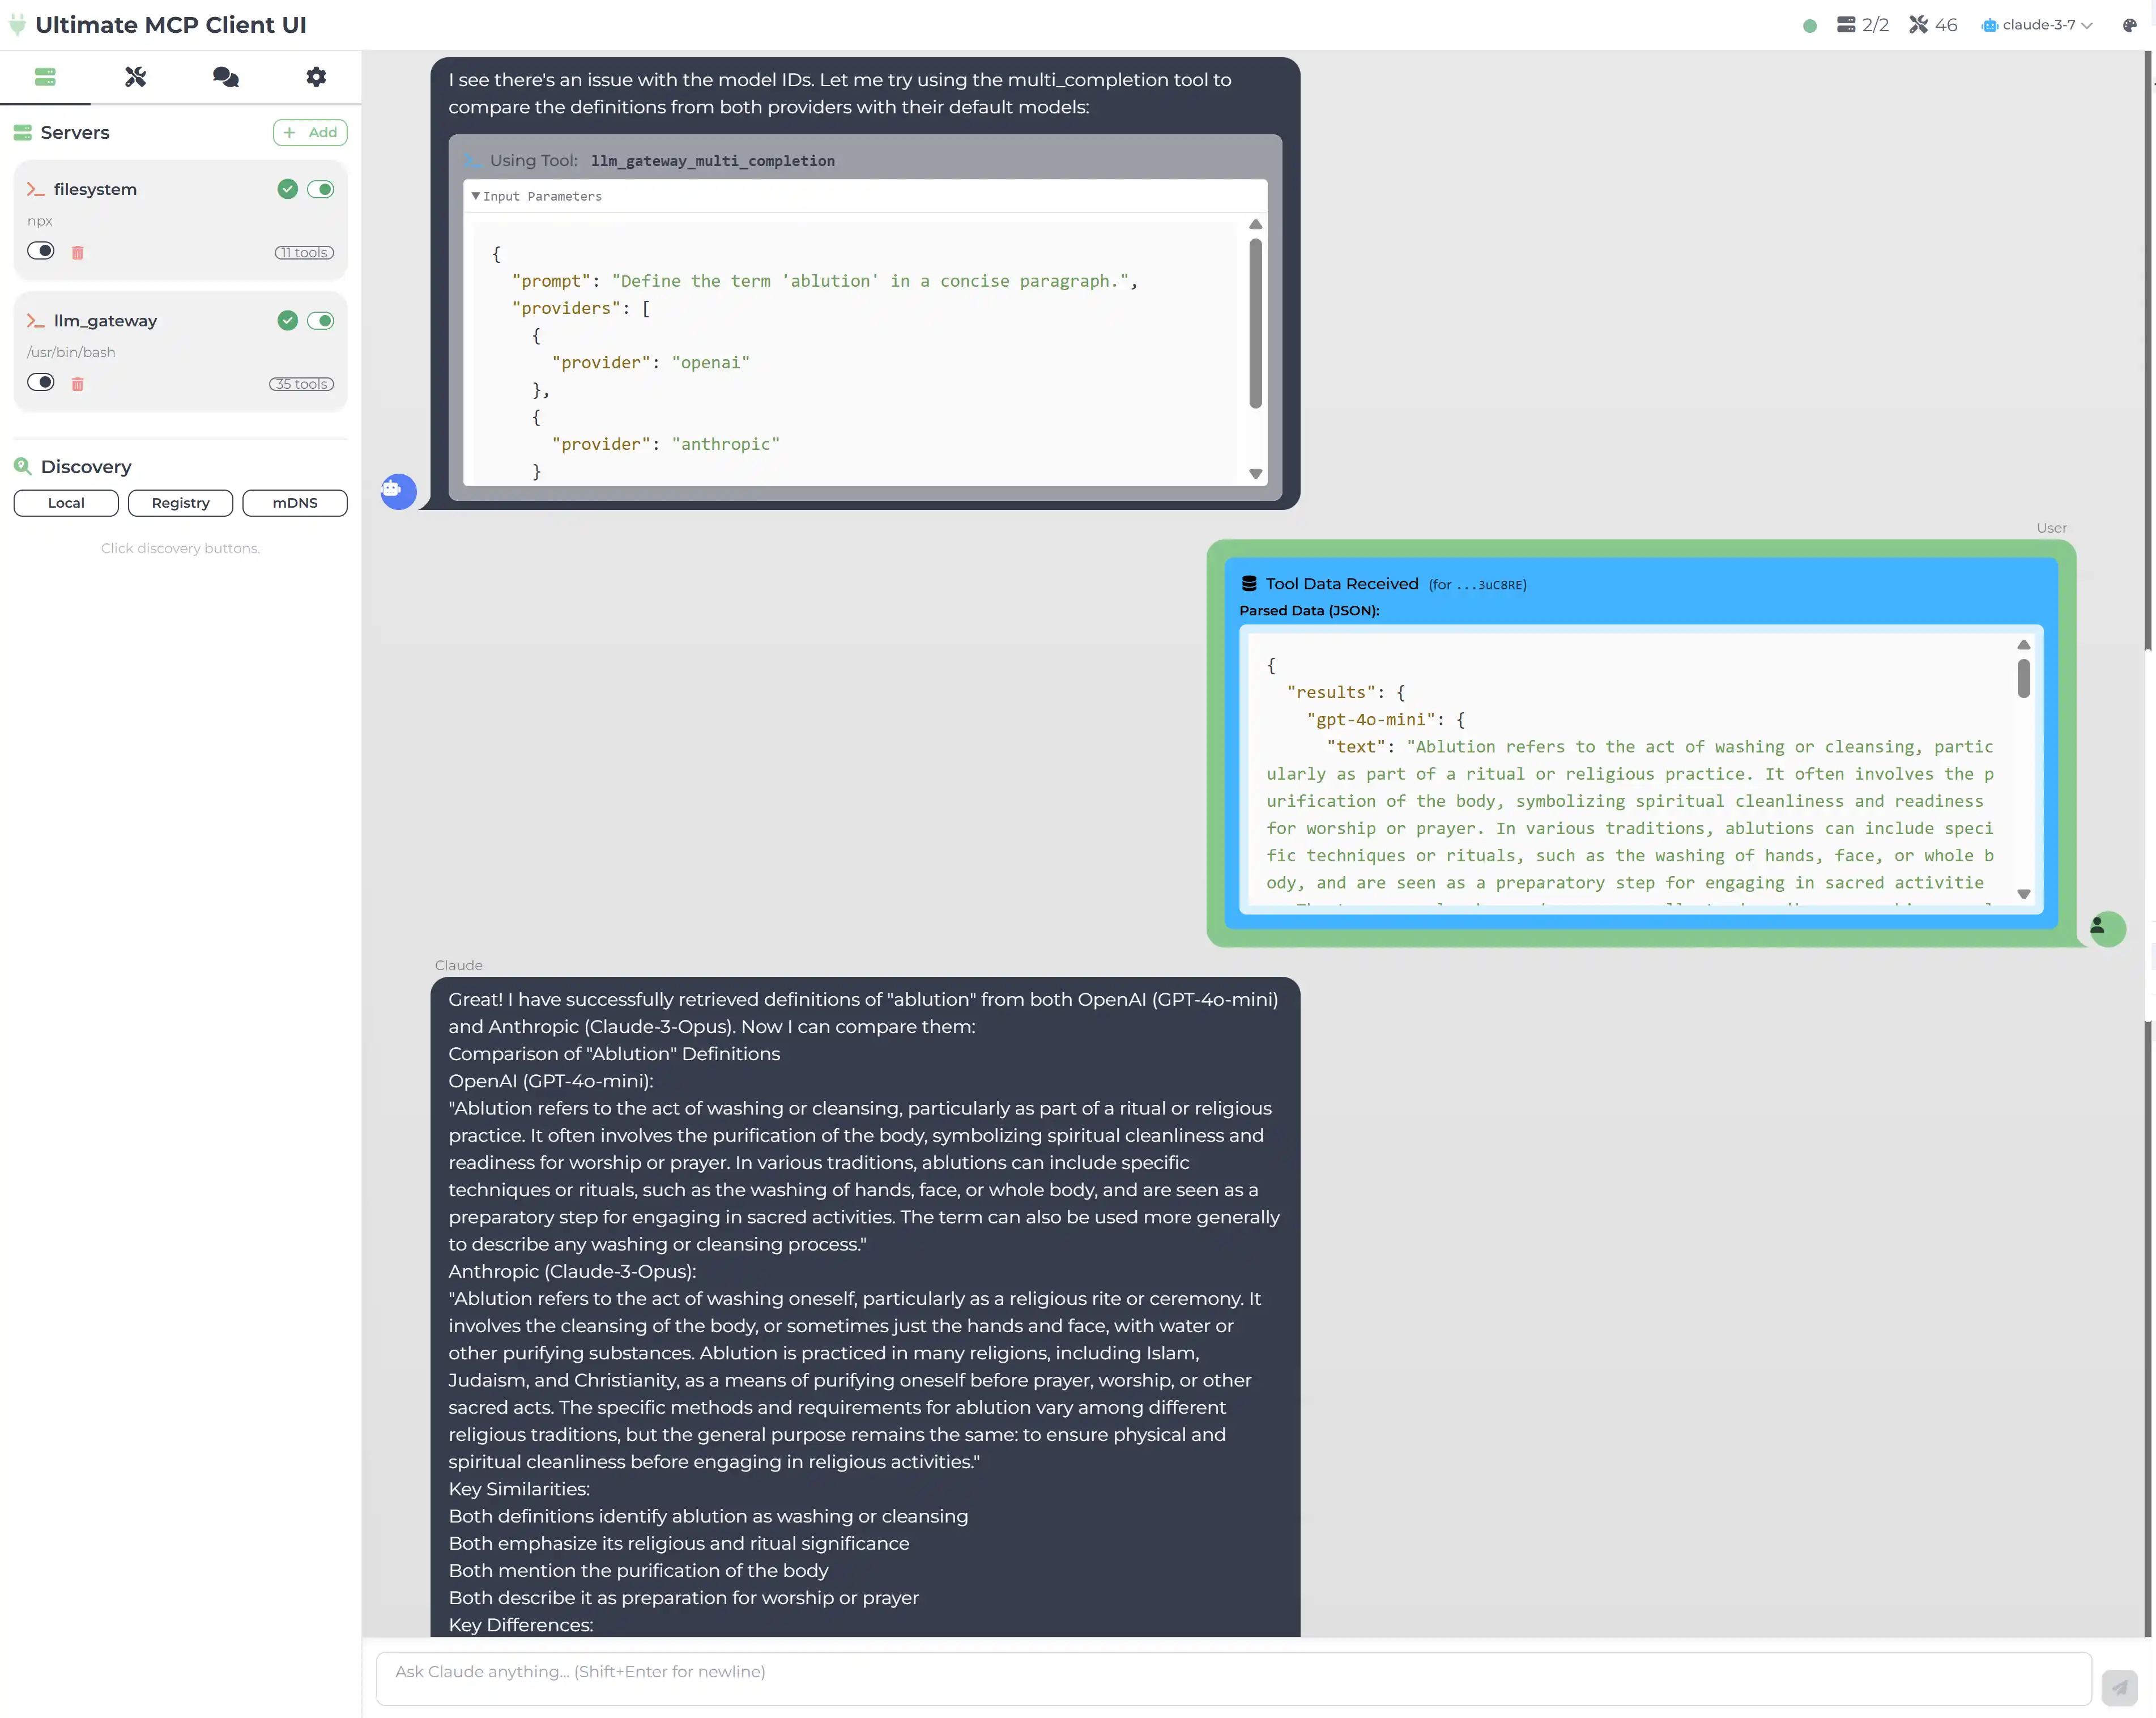Click the Input Parameters scrollbar thumb
Image resolution: width=2156 pixels, height=1718 pixels.
click(x=1255, y=323)
